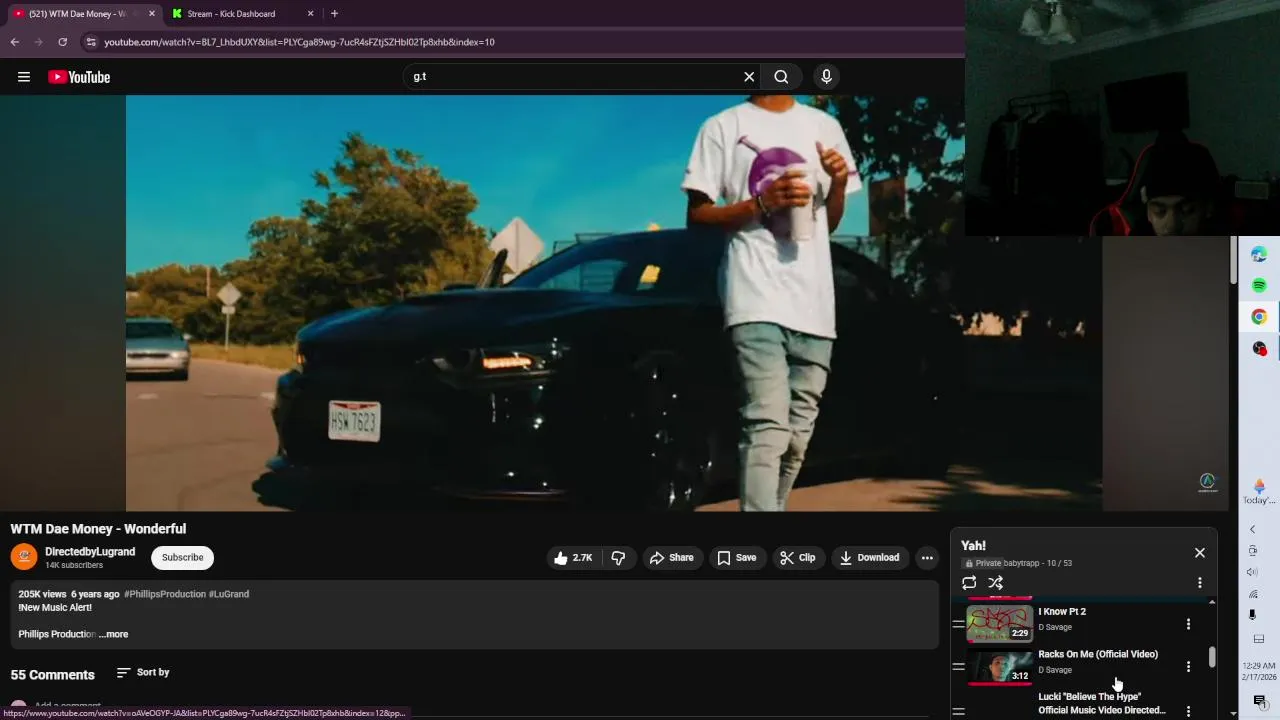Open options for I Know Pt 2
Image resolution: width=1280 pixels, height=720 pixels.
(1188, 624)
